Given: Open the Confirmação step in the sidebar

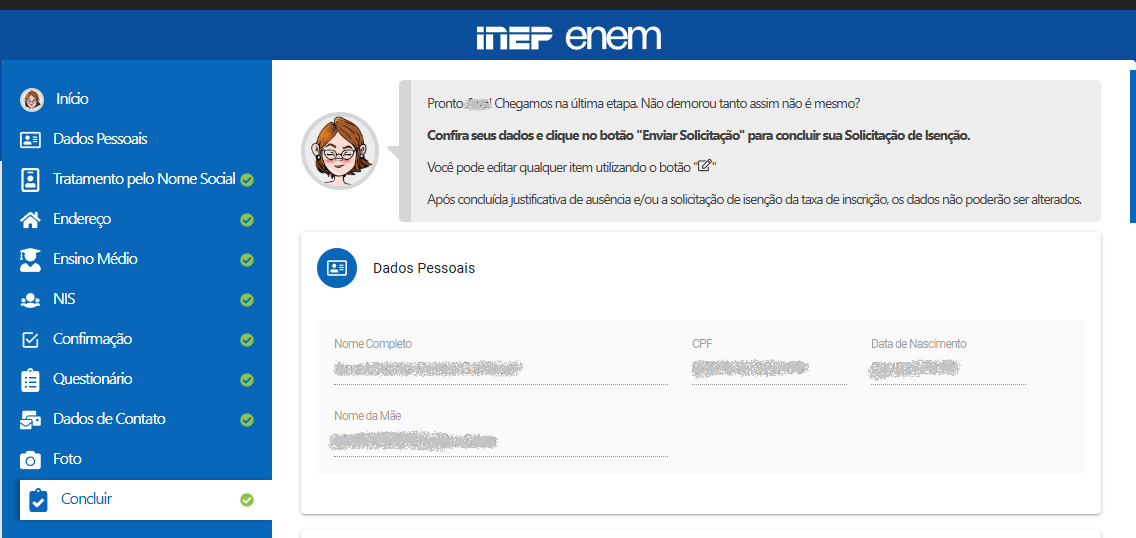Looking at the screenshot, I should tap(92, 339).
